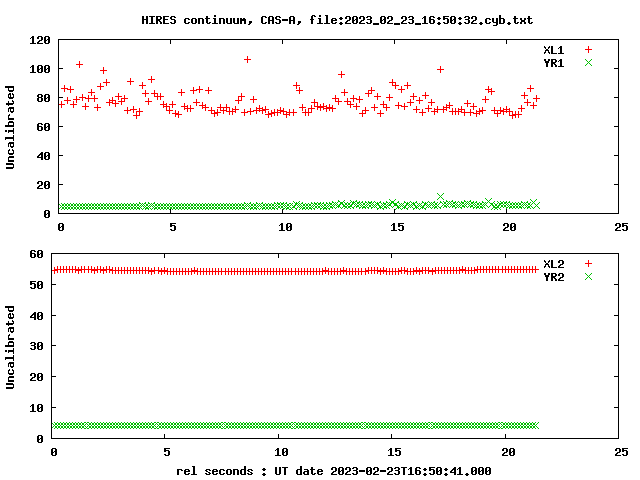Click the 60 tick label in XL1/YR1 plot
The width and height of the screenshot is (640, 480).
coord(44,127)
